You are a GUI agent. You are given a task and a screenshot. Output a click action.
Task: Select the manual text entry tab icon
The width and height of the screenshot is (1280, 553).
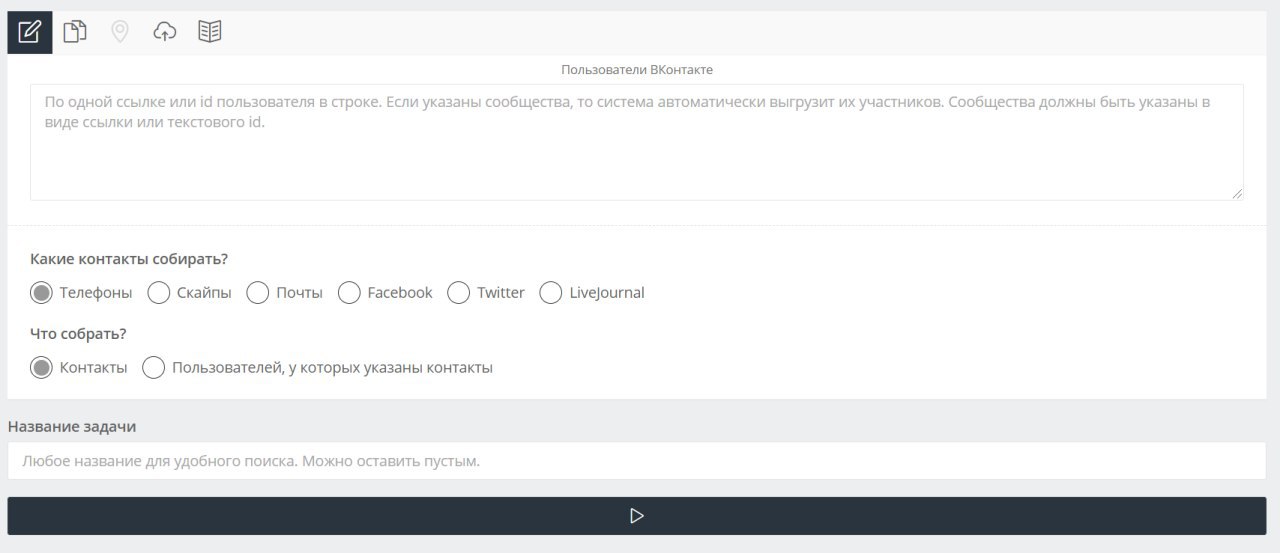(30, 32)
